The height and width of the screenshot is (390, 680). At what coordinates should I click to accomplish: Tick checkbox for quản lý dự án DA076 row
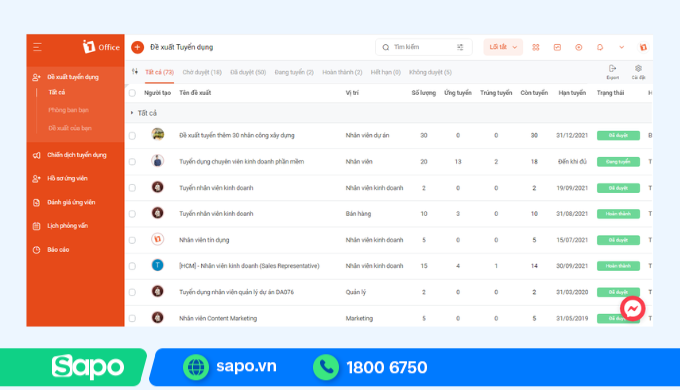point(132,292)
